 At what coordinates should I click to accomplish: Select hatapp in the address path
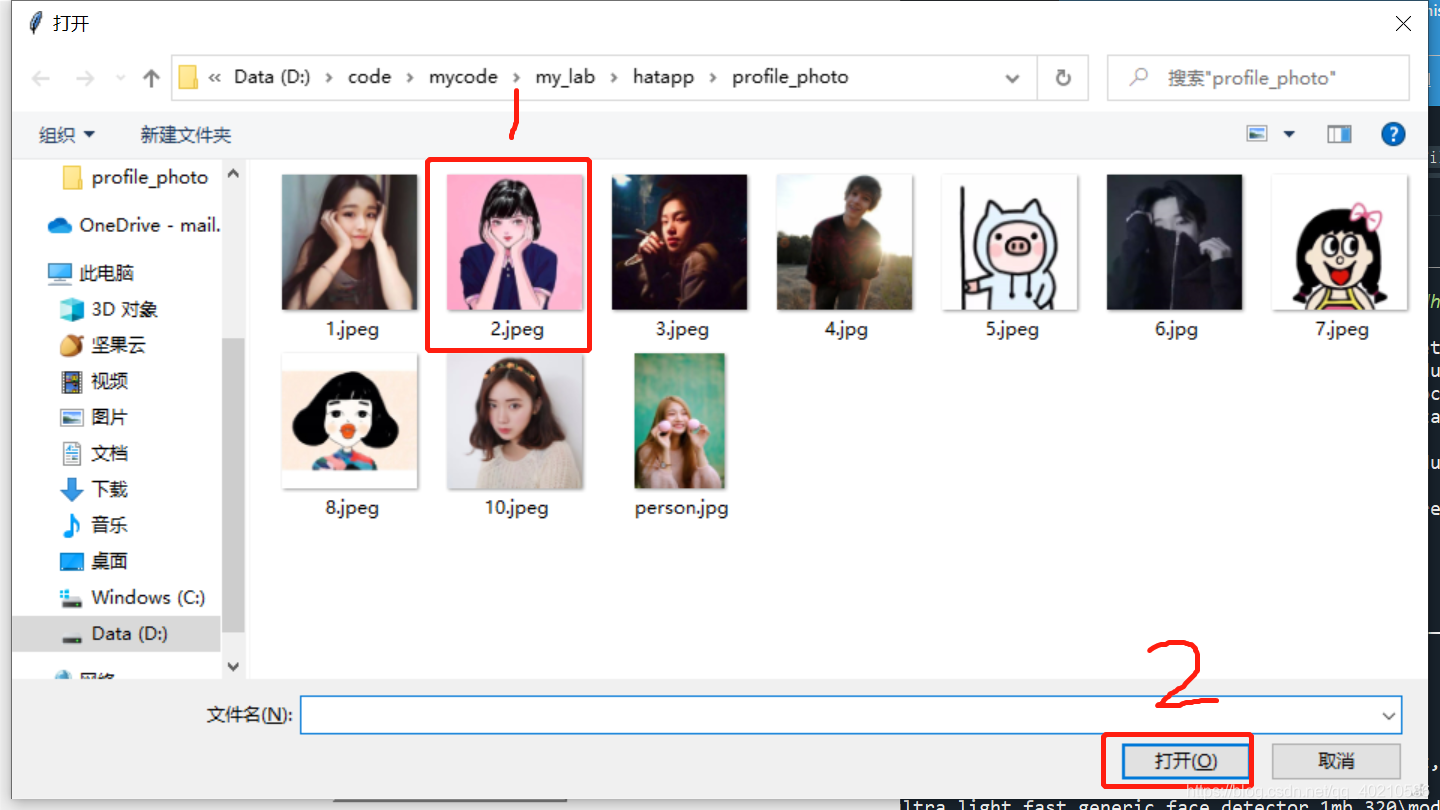click(663, 77)
